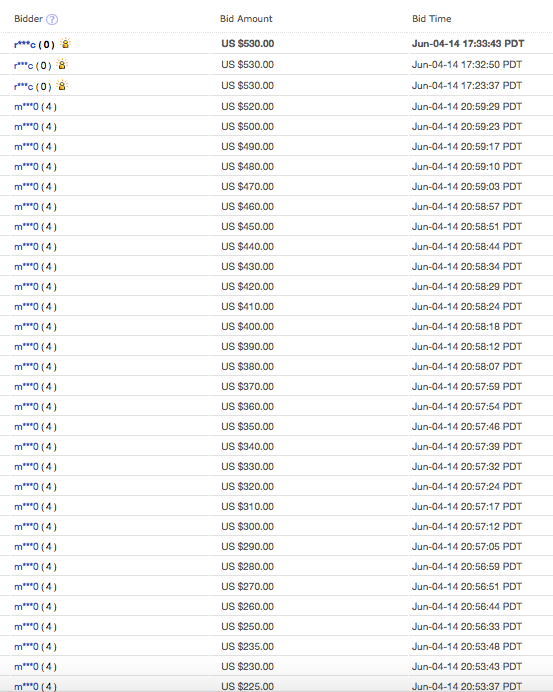The image size is (553, 692).
Task: Open bidder m***0 on the US $260.00 row
Action: (26, 607)
